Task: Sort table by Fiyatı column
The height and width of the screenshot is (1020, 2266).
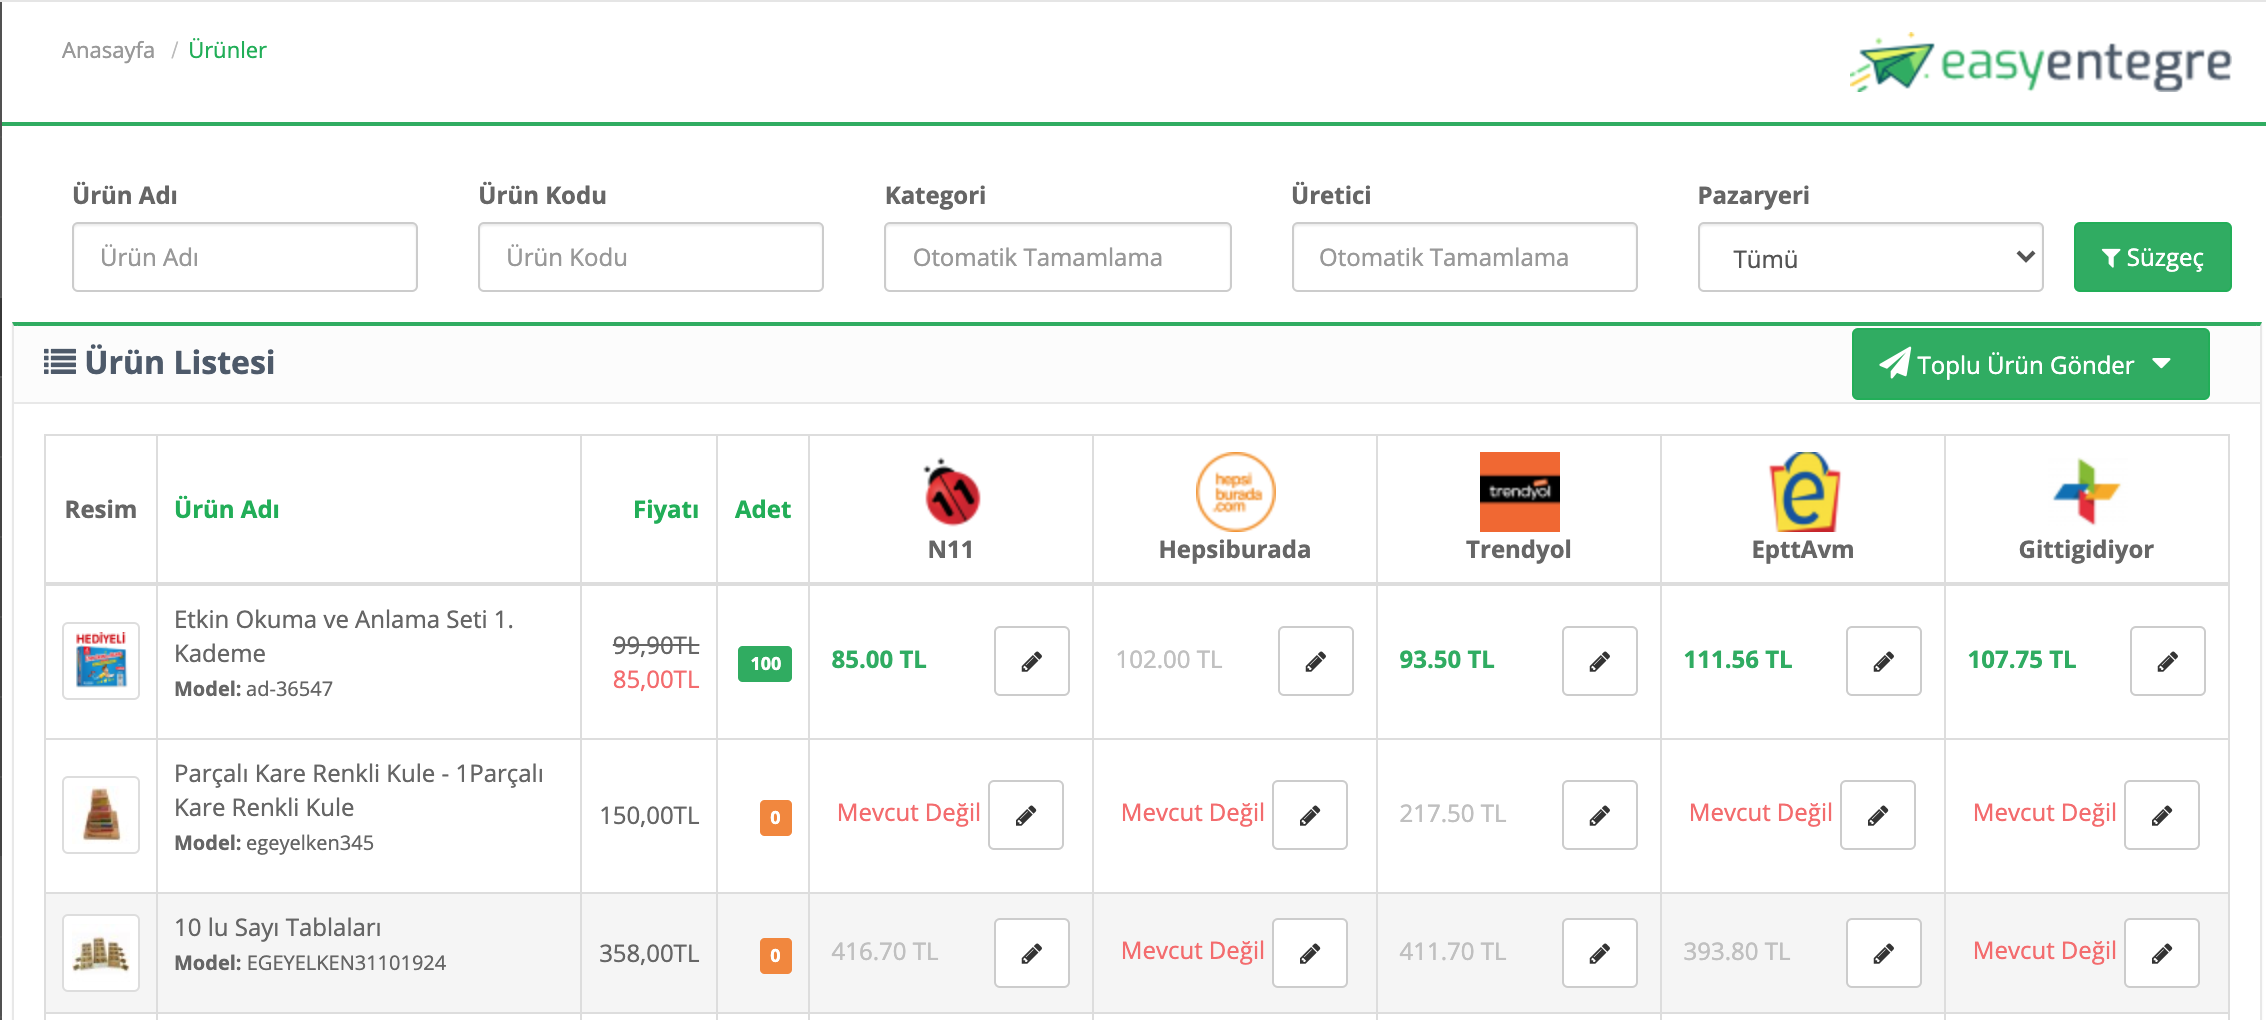Action: (666, 509)
